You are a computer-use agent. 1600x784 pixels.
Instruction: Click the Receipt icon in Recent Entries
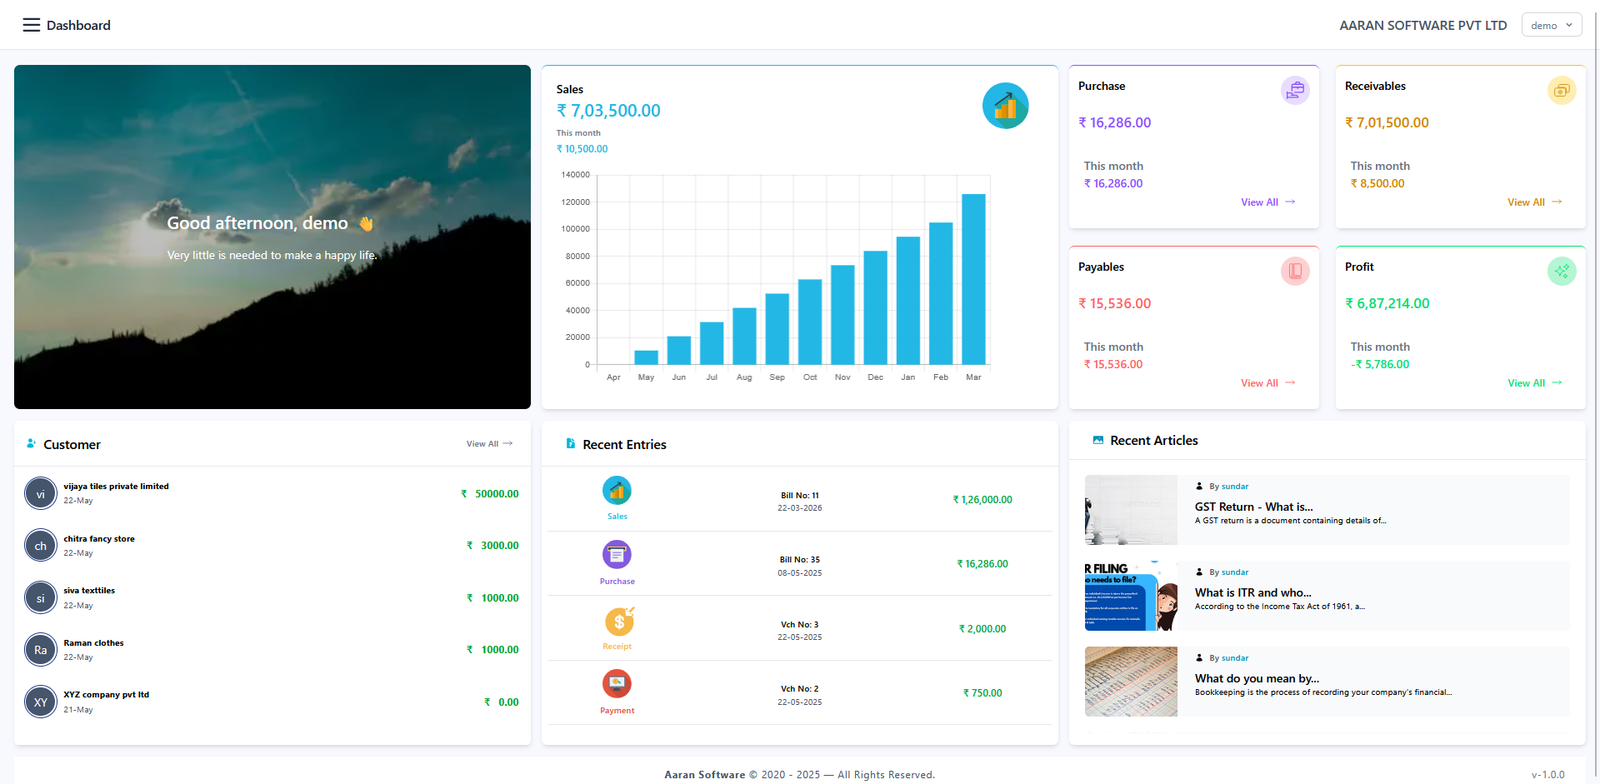click(618, 622)
